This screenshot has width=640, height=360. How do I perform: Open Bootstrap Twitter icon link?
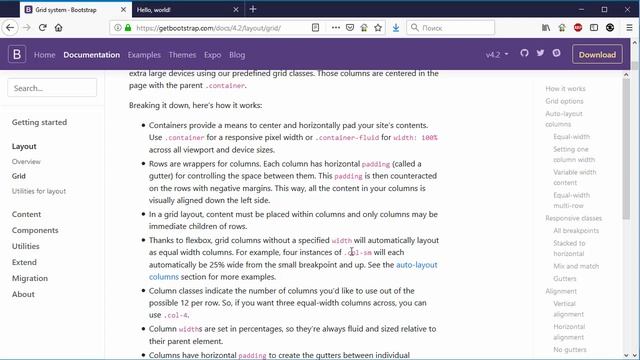(540, 53)
